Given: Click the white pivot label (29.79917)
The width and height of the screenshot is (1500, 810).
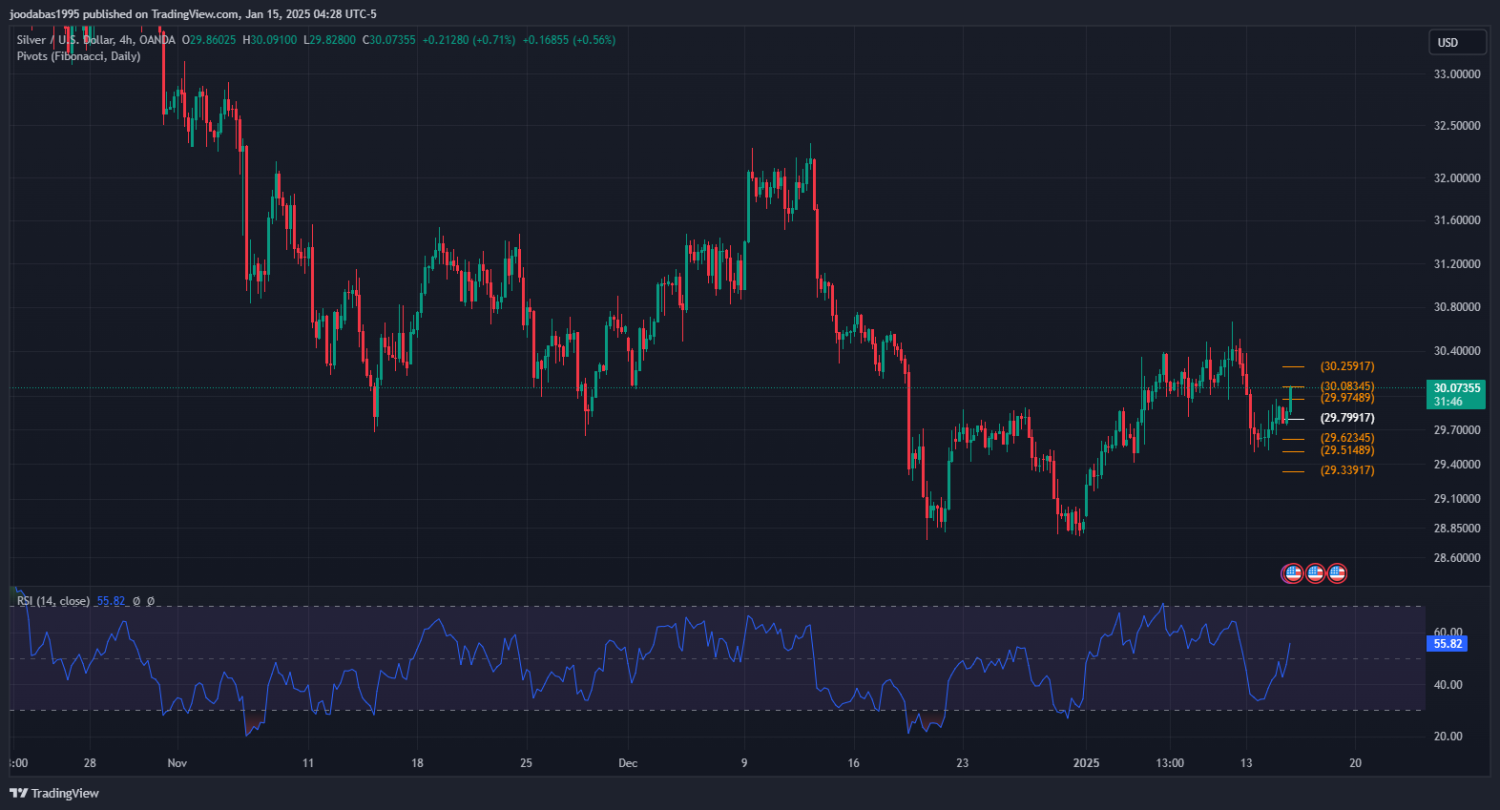Looking at the screenshot, I should click(1347, 418).
